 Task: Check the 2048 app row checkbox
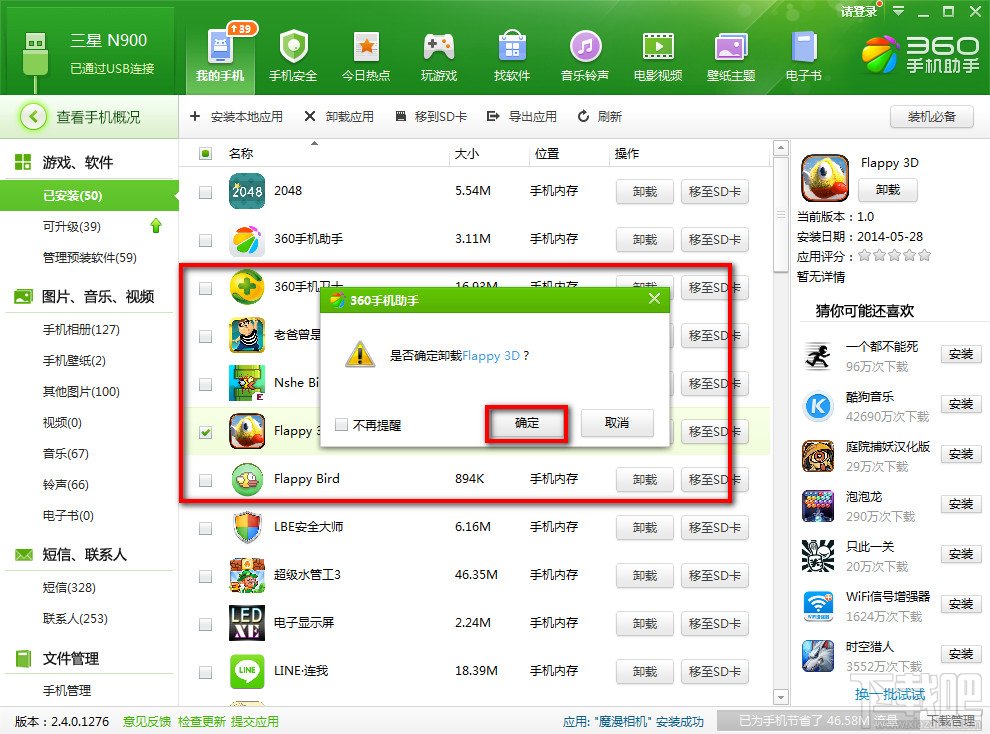[x=205, y=191]
